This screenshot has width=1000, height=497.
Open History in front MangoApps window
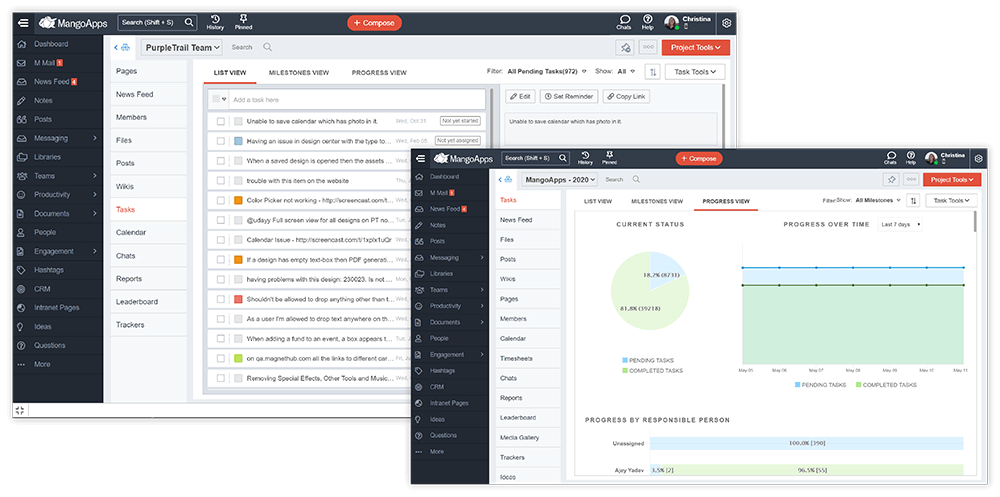(585, 158)
